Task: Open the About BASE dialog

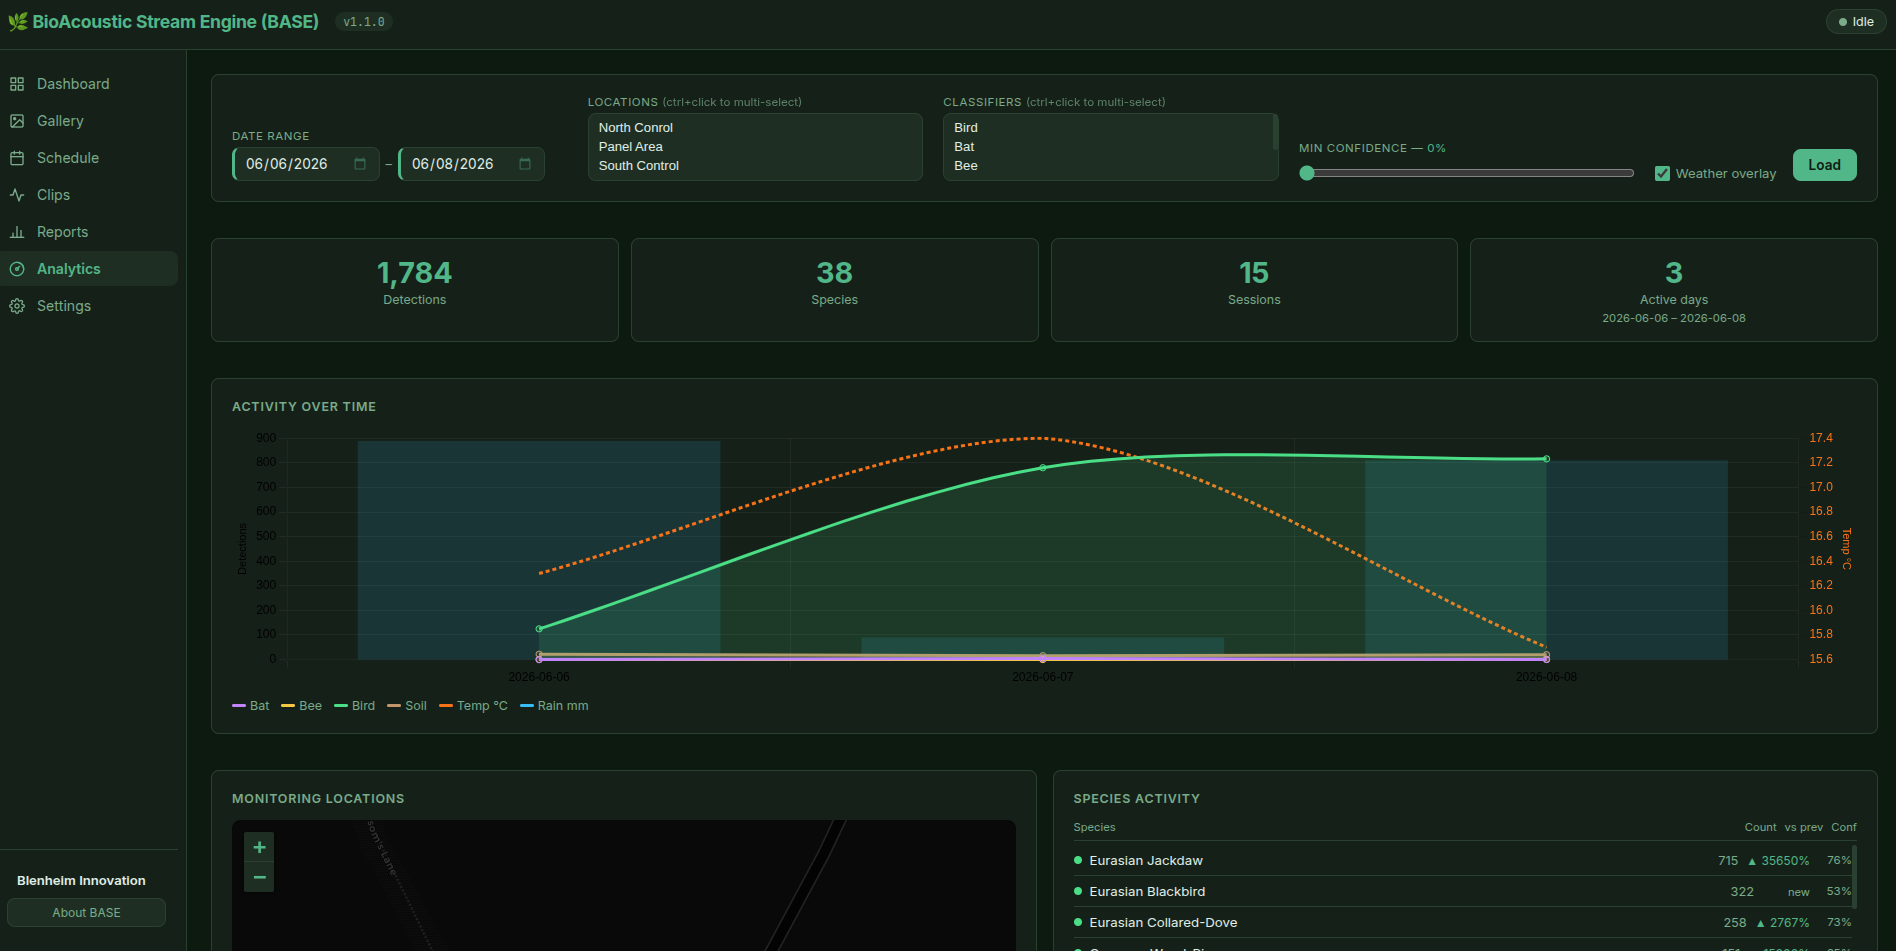Action: tap(86, 913)
